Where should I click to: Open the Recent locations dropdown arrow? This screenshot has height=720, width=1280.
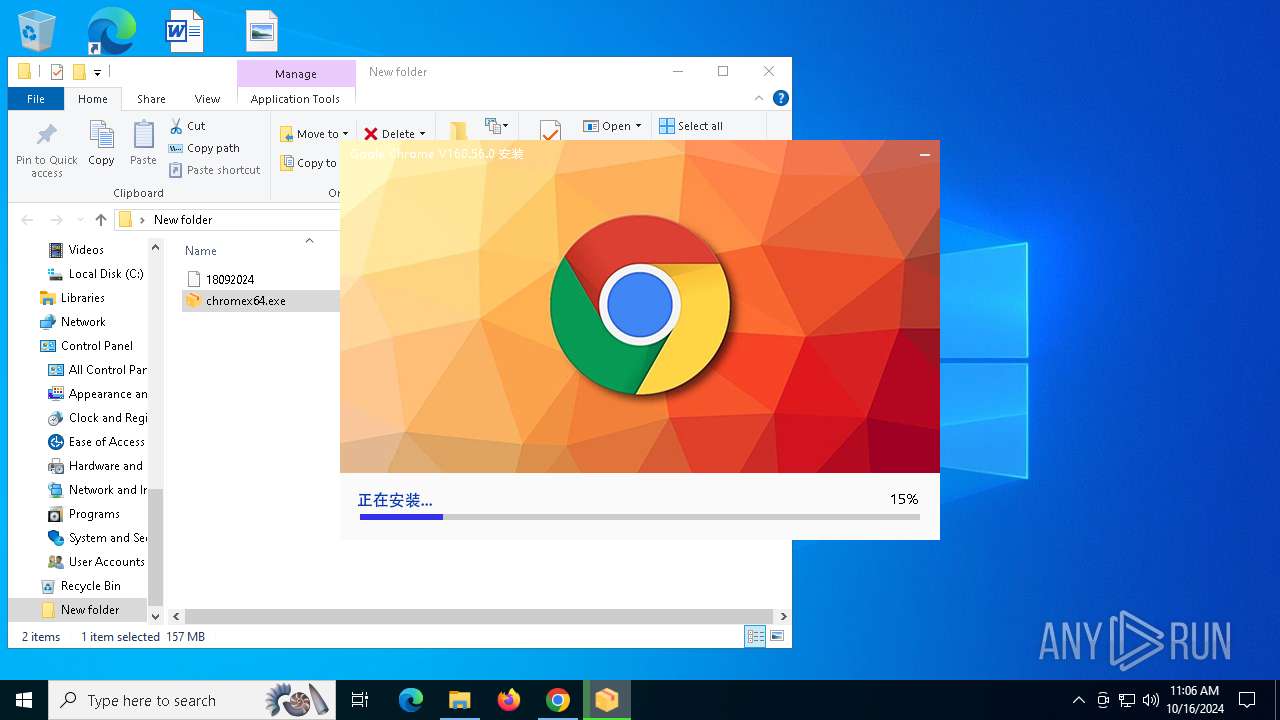[79, 220]
